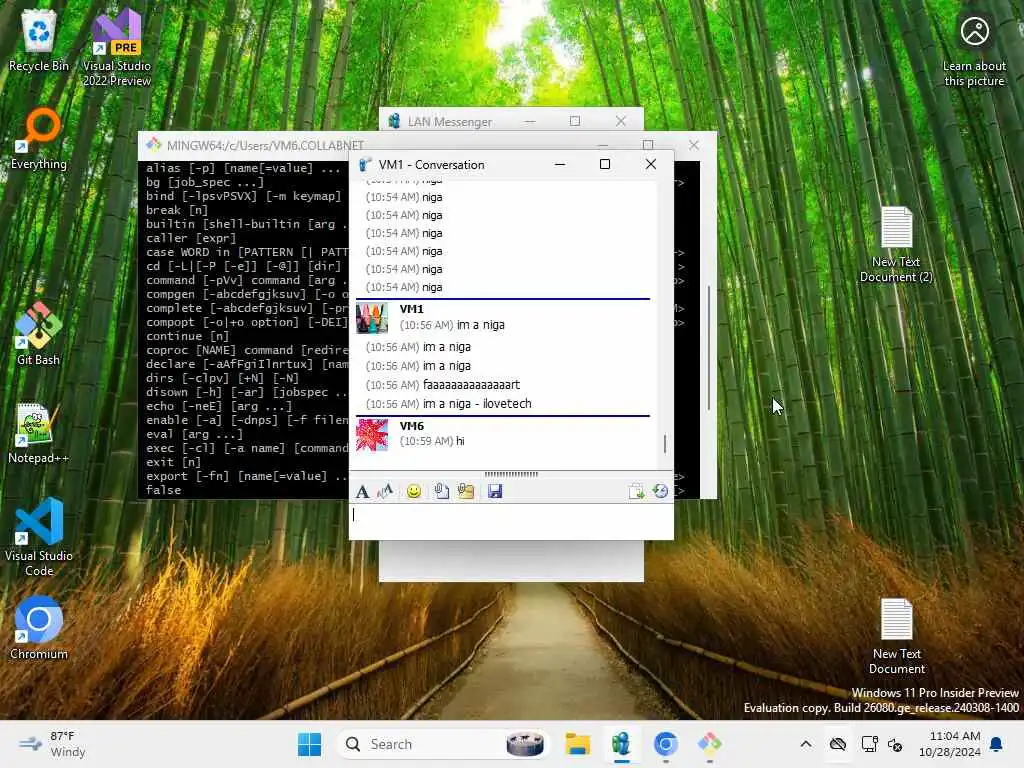Click the VM6 sender name header
1024x768 pixels.
click(411, 426)
